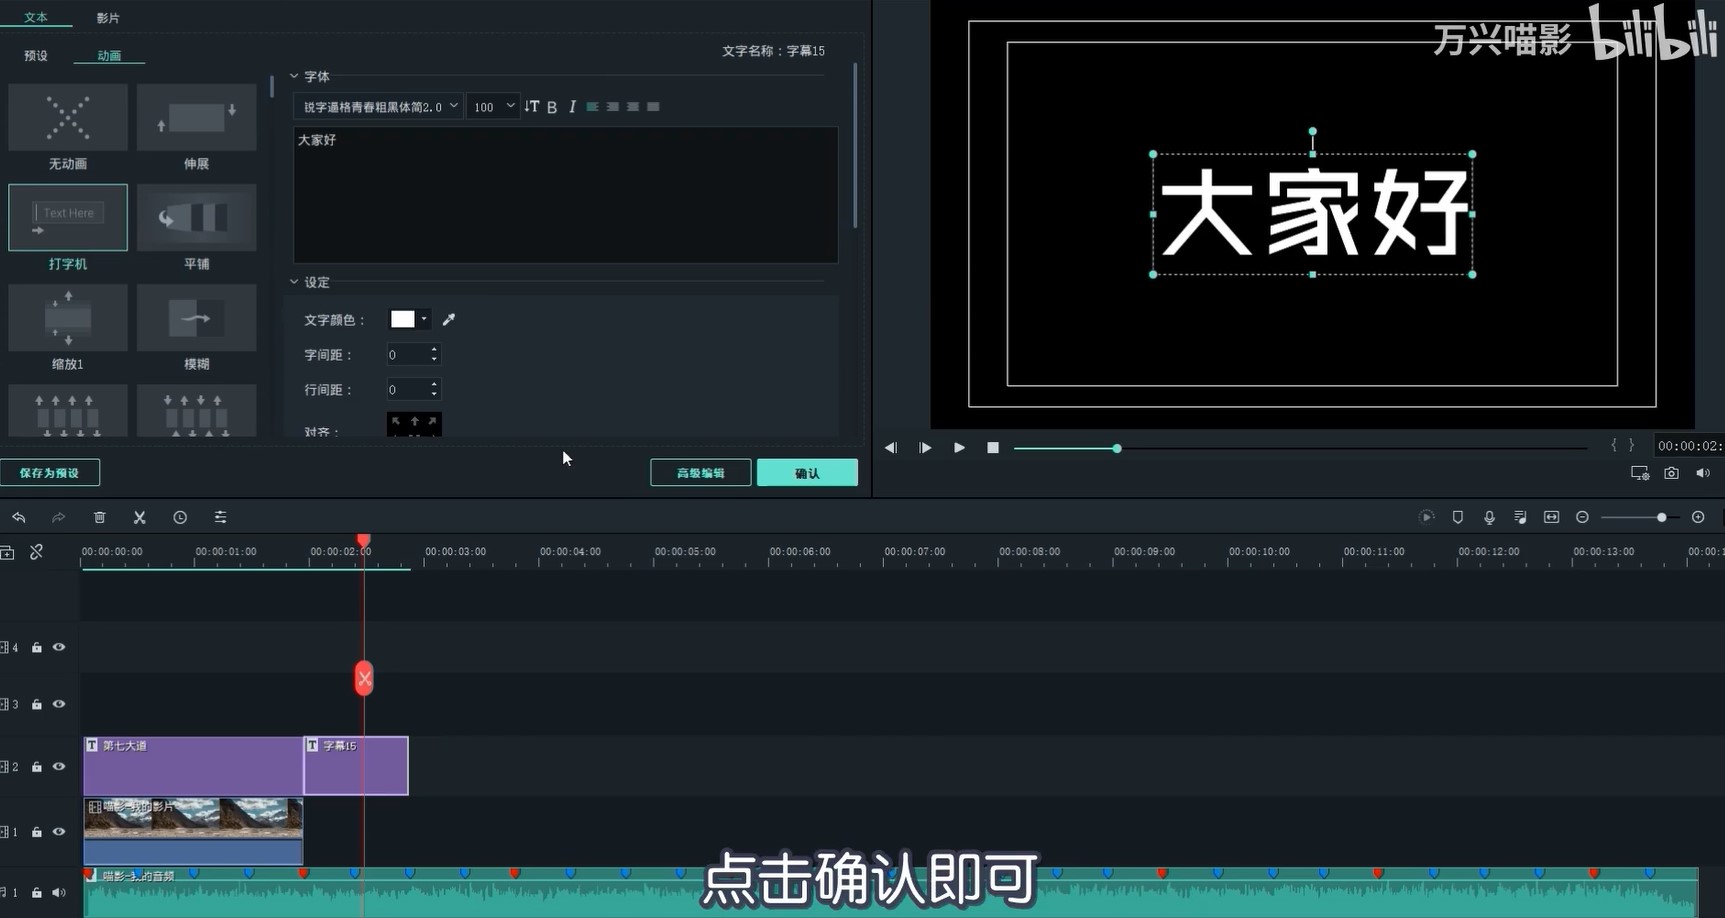This screenshot has height=918, width=1725.
Task: Open the audio mixer icon in the timeline toolbar
Action: (x=1520, y=517)
